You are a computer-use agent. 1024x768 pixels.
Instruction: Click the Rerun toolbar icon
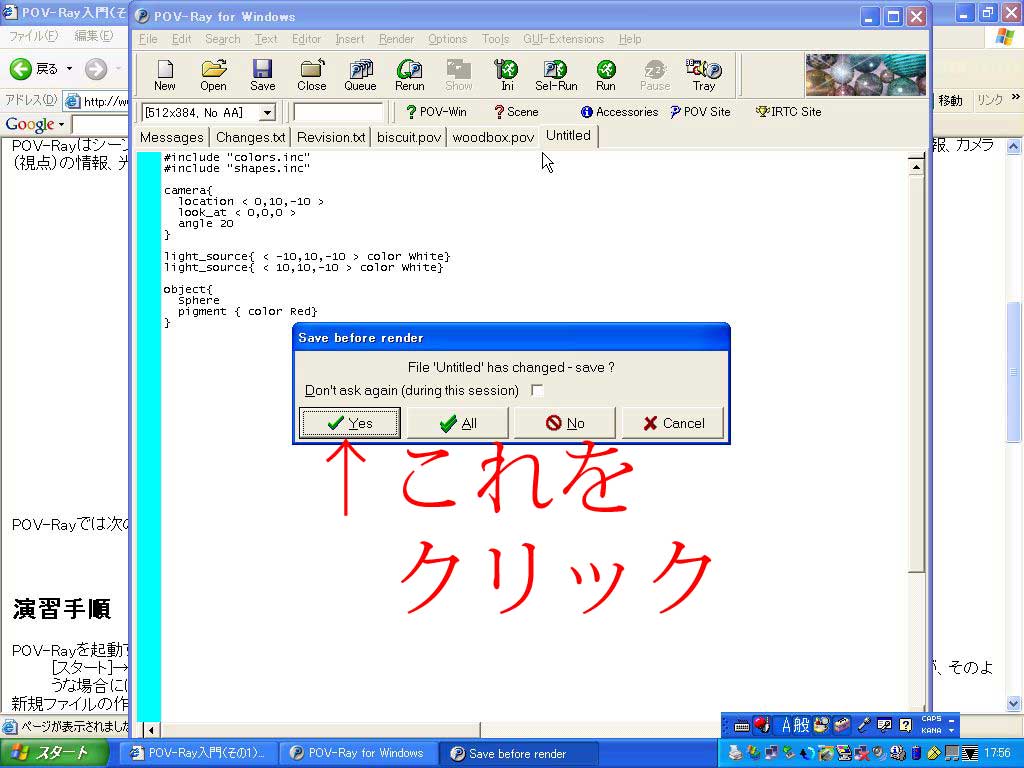pyautogui.click(x=409, y=74)
